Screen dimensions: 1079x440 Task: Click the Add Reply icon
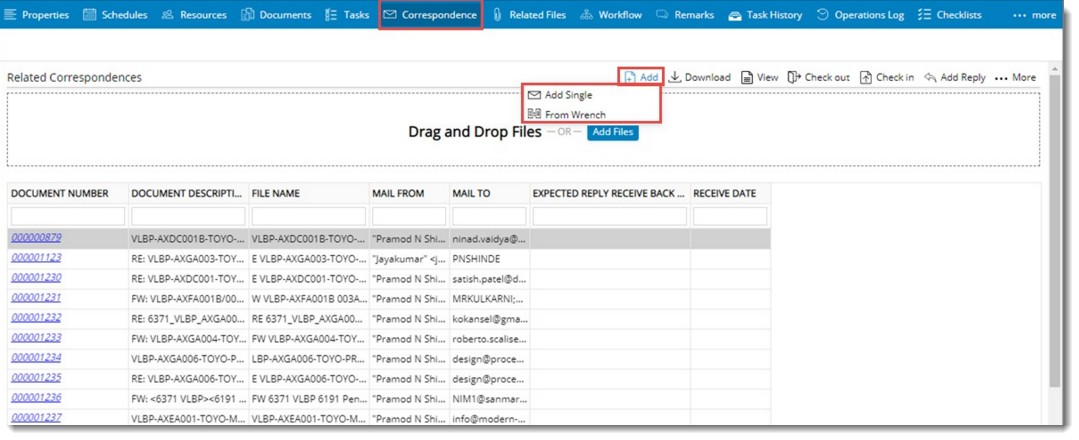(955, 77)
